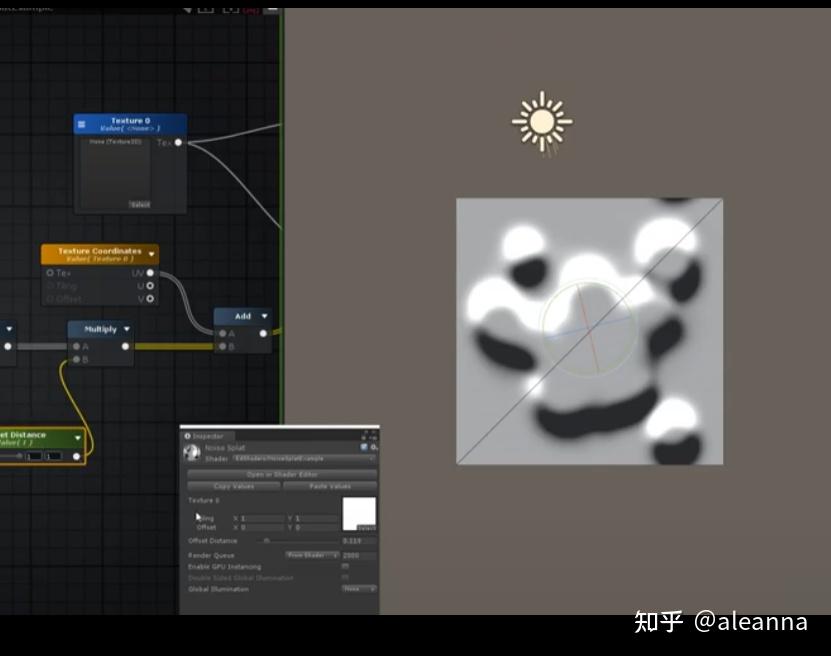This screenshot has width=831, height=656.
Task: Toggle the Inspector lock icon
Action: tap(363, 445)
